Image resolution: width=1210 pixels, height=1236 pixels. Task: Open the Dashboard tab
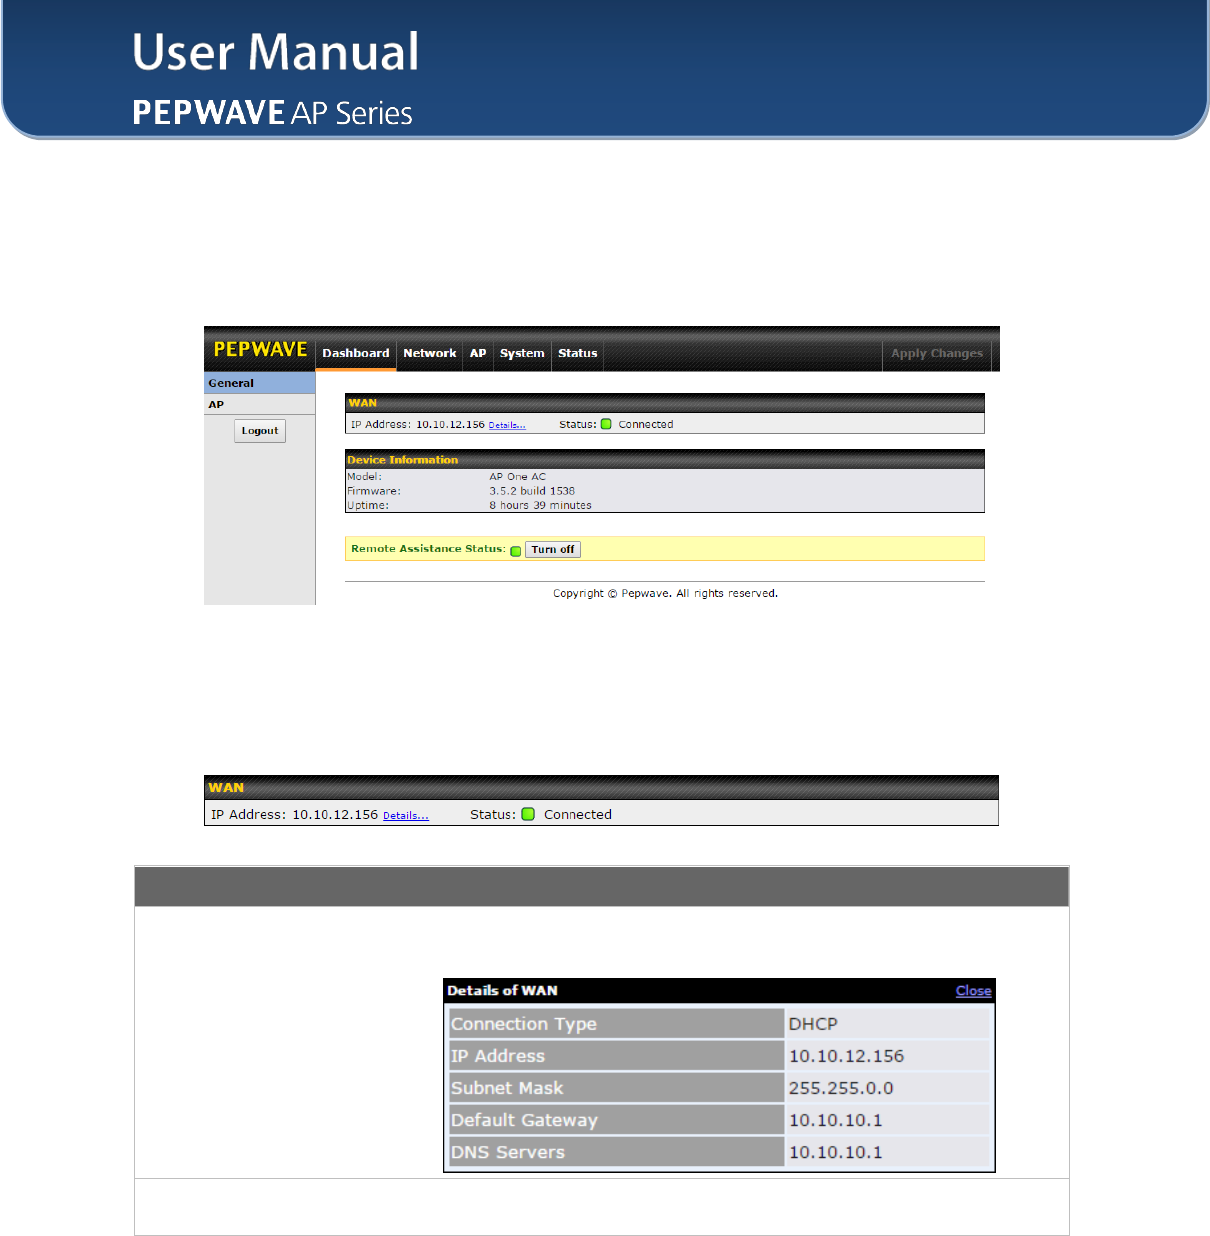point(356,353)
